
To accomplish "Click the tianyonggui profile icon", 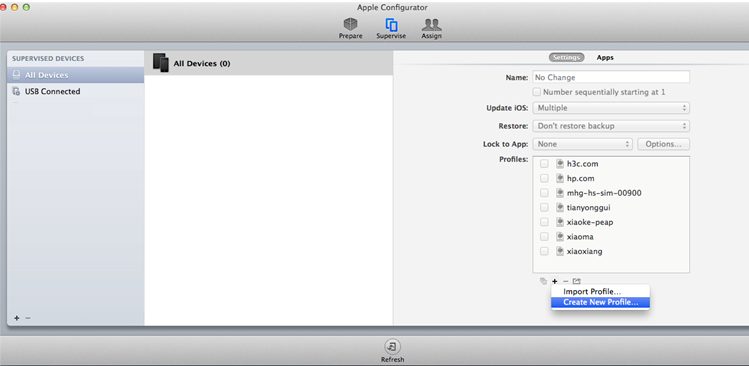I will [560, 207].
